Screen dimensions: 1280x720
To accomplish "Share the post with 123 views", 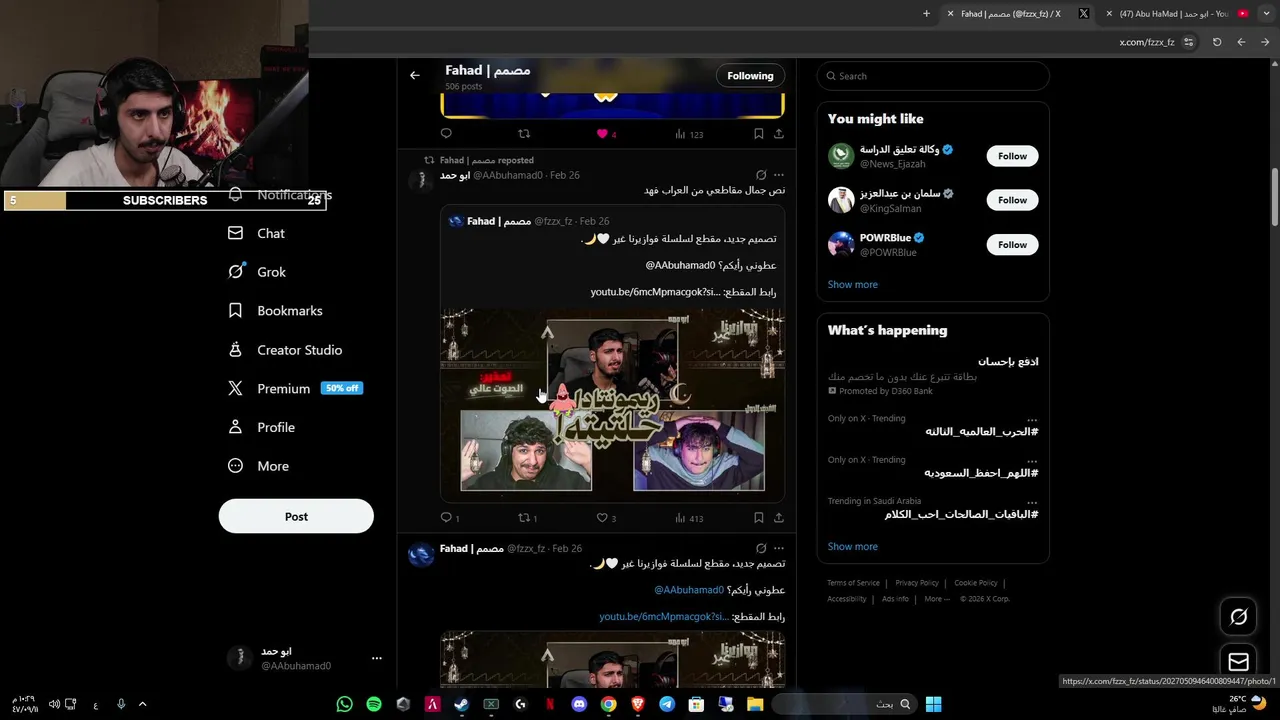I will point(779,134).
